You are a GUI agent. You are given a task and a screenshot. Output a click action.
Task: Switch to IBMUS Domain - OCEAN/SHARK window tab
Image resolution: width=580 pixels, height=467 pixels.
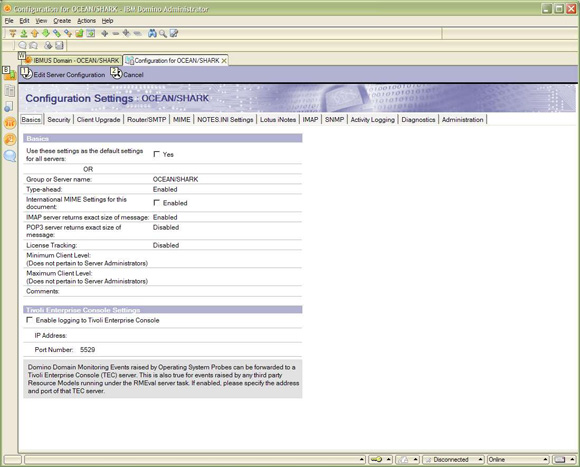pyautogui.click(x=72, y=60)
